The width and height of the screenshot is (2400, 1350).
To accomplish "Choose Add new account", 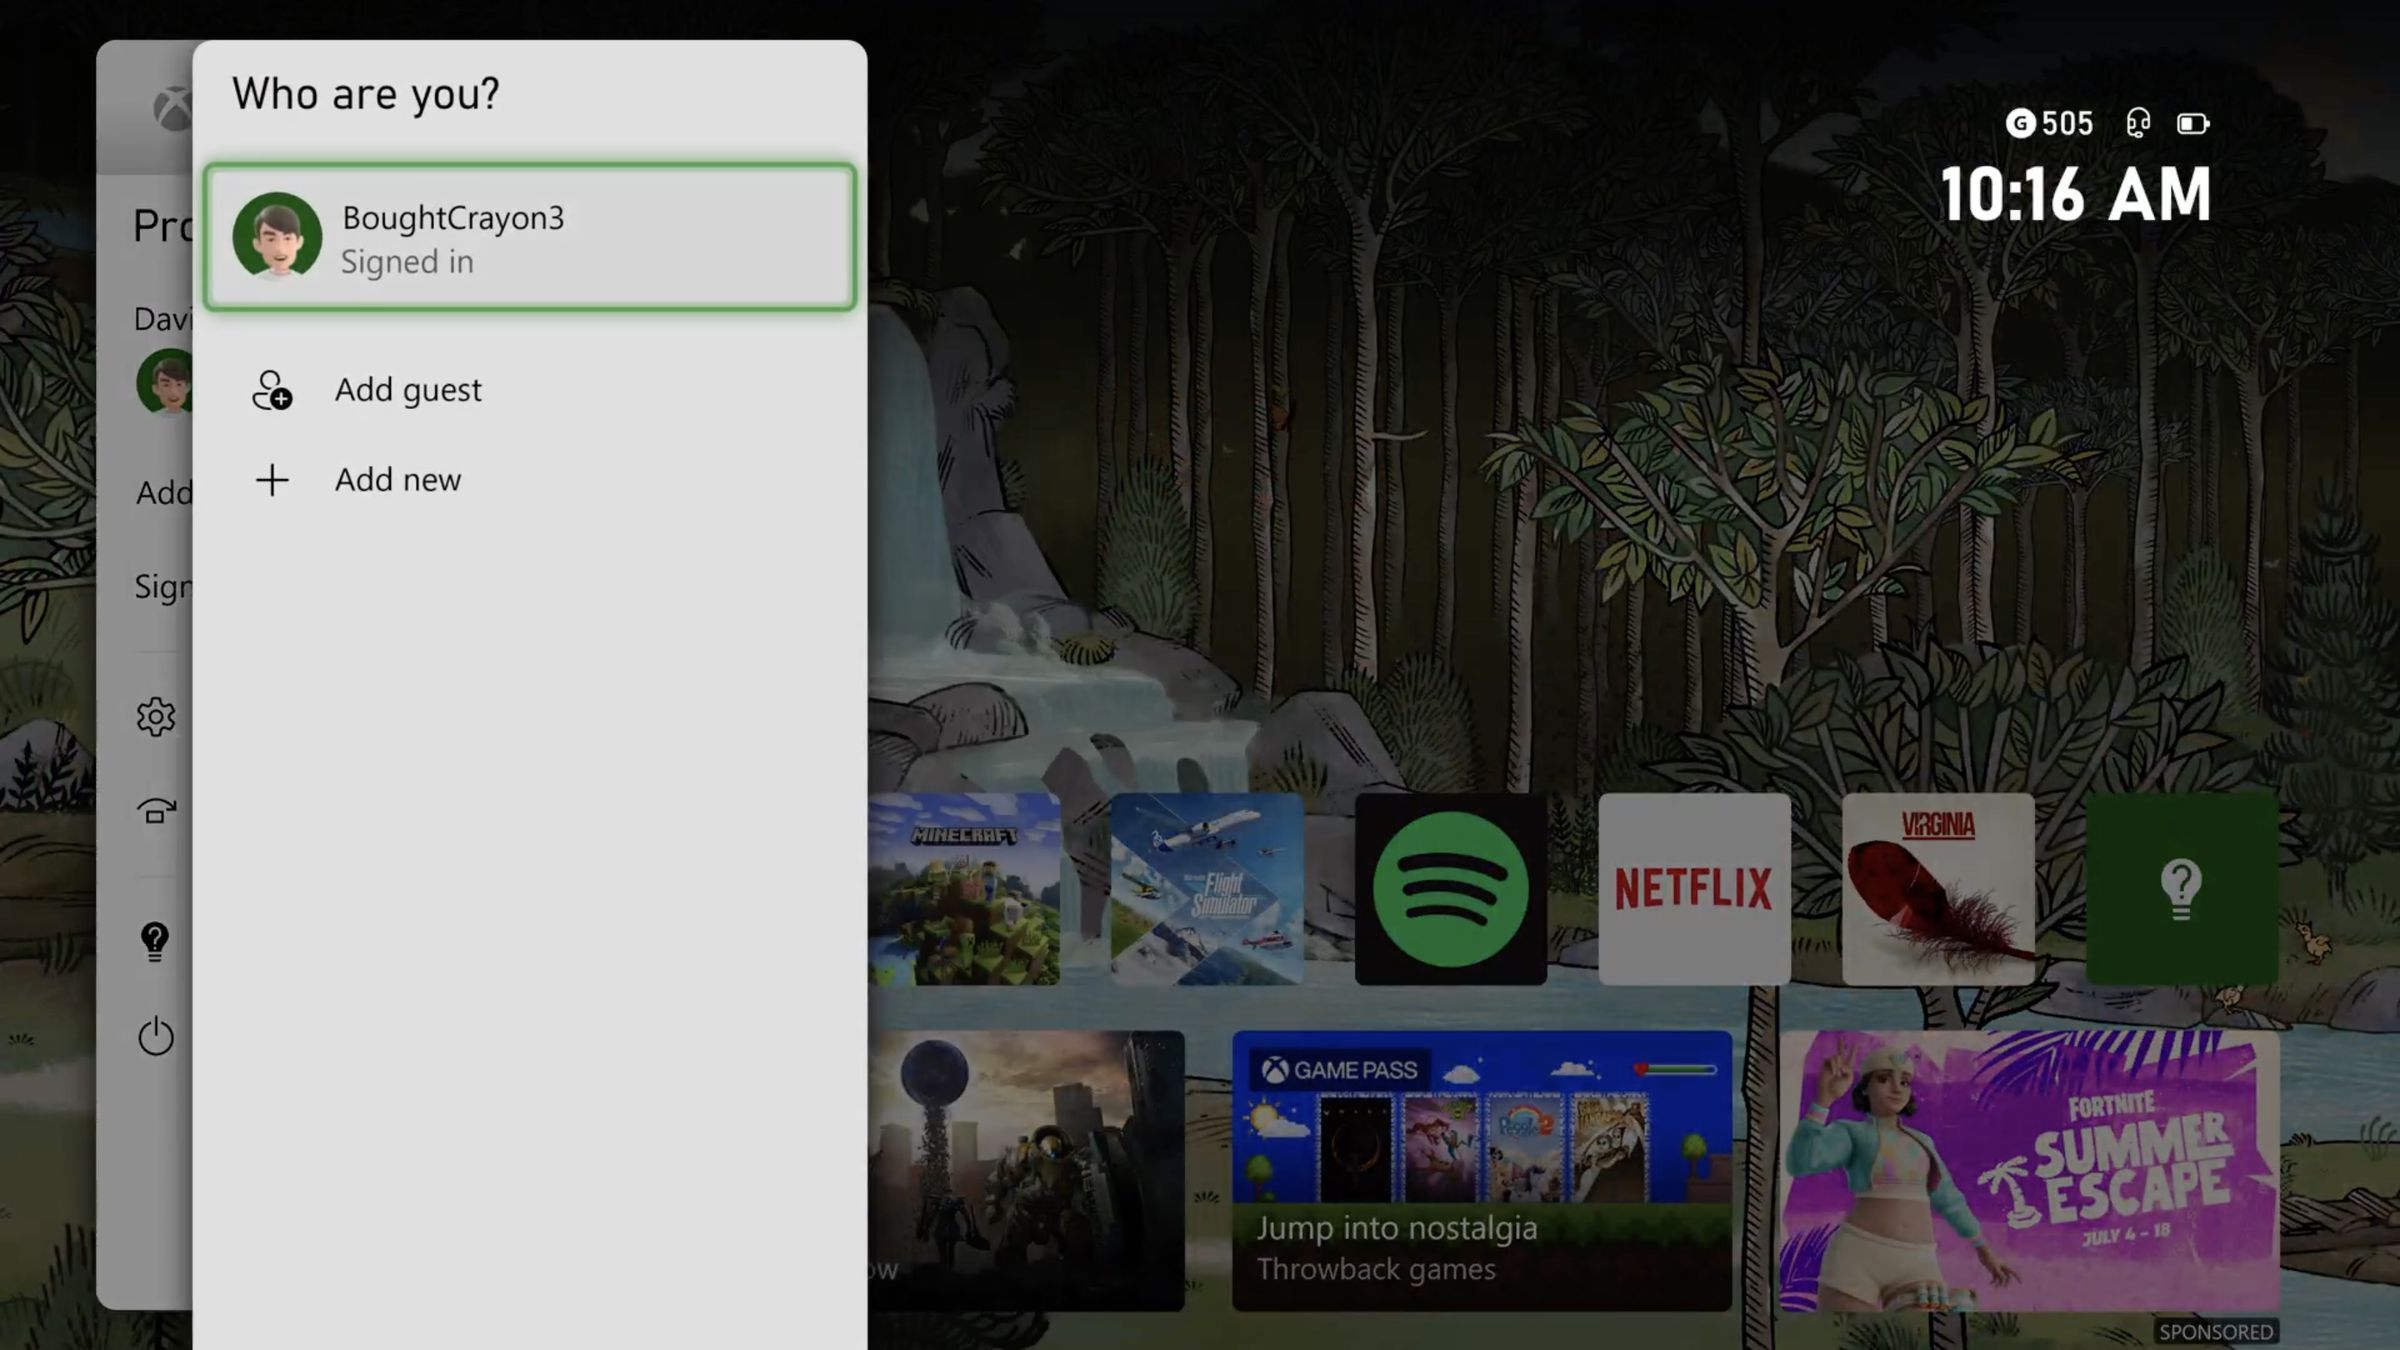I will (x=397, y=480).
